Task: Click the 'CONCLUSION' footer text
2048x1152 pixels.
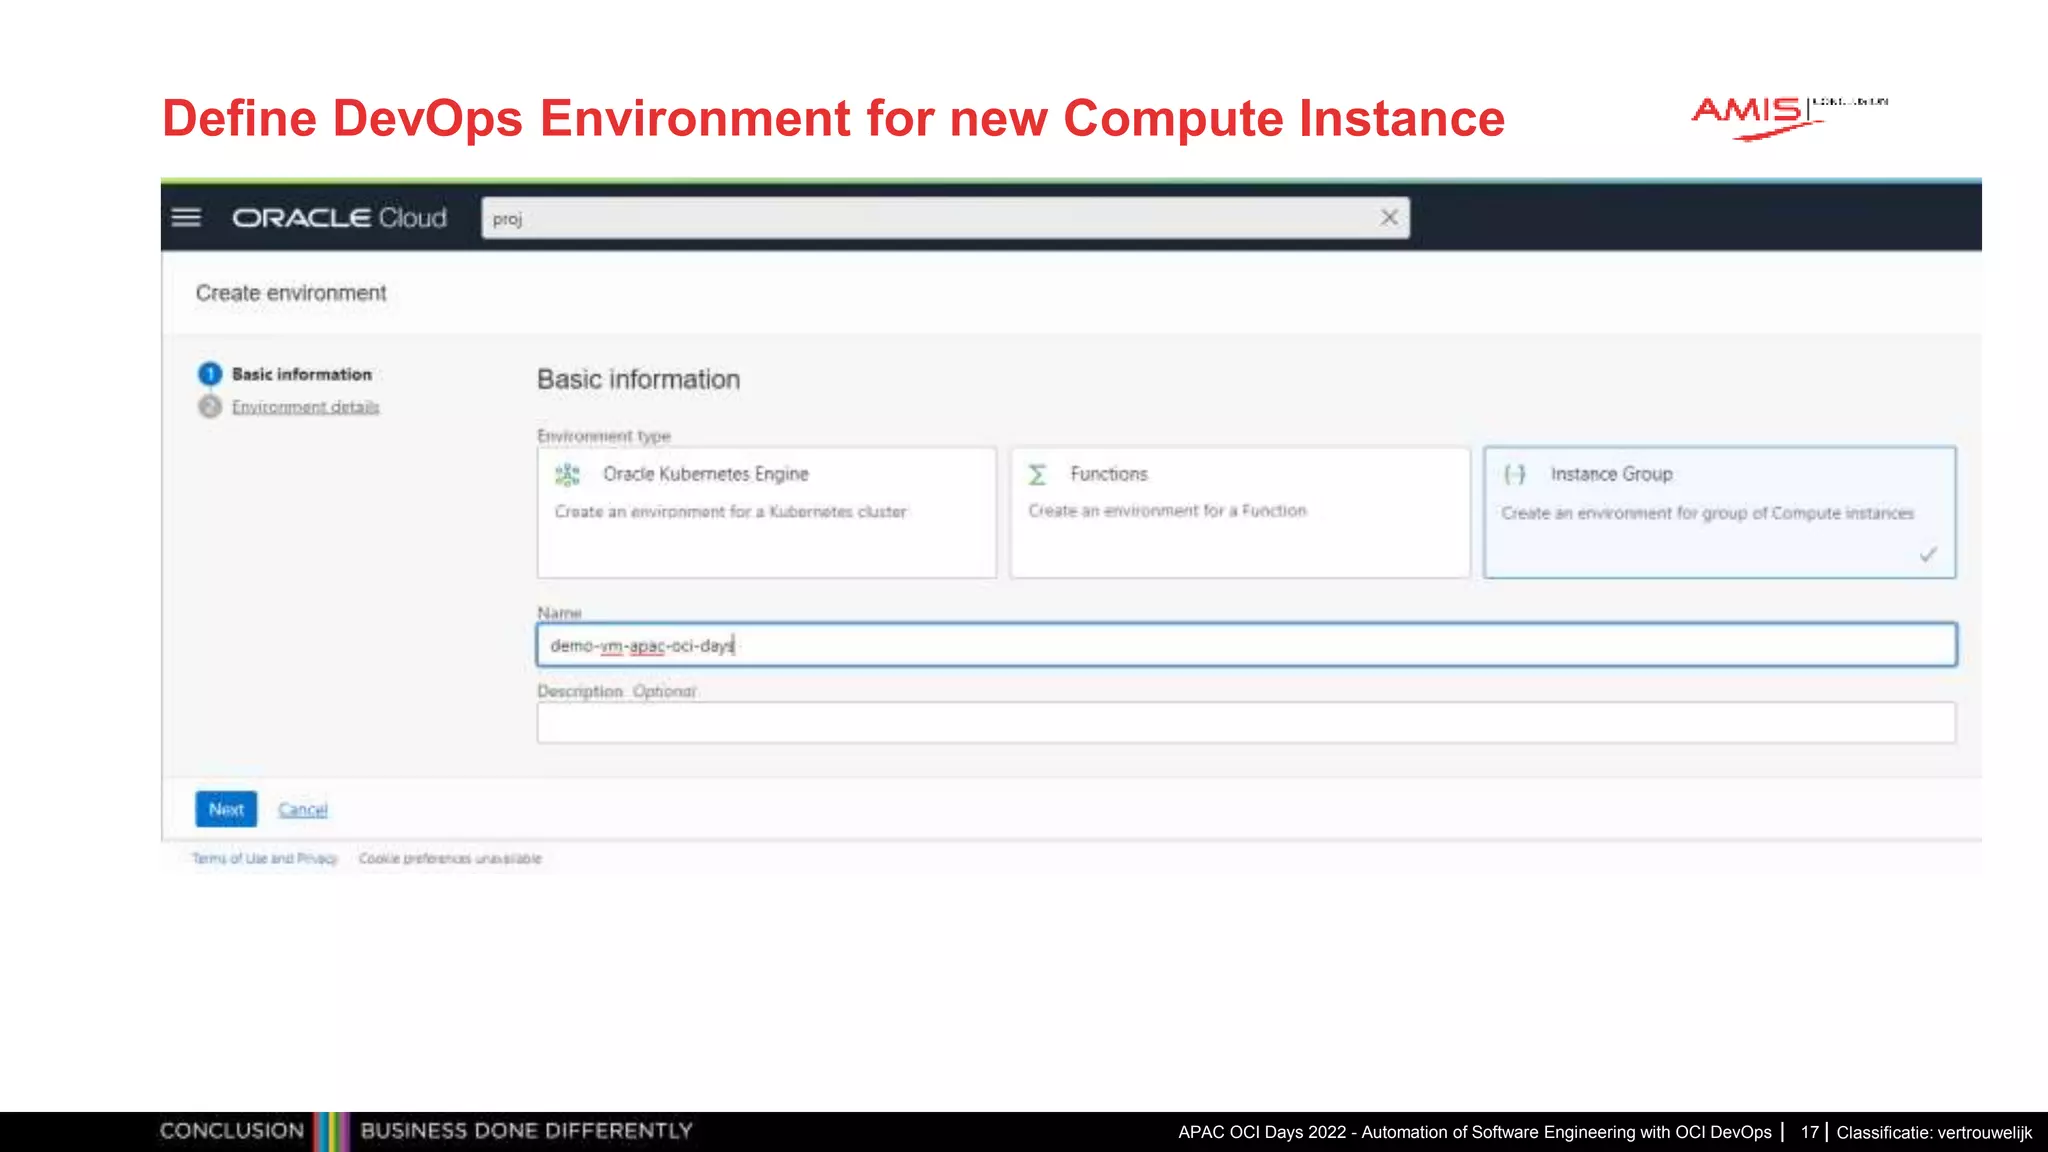Action: [x=232, y=1131]
